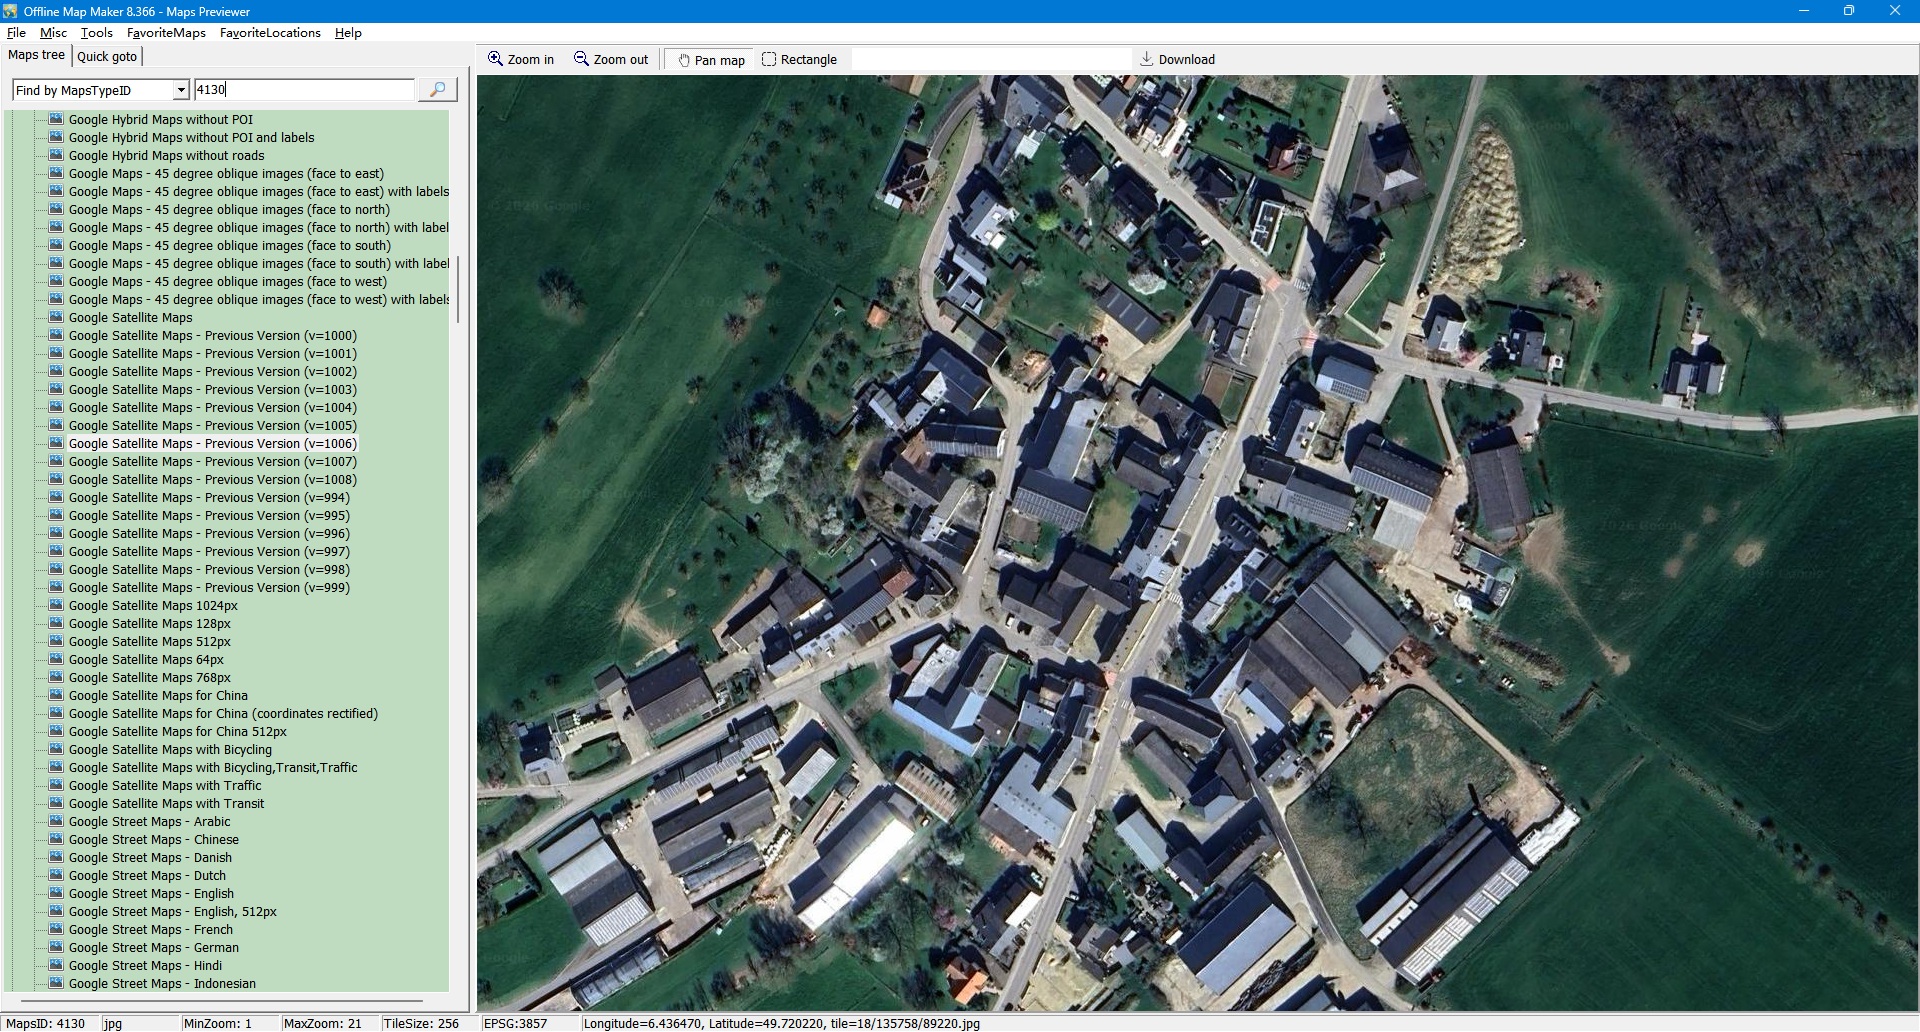Click the Zoom out magnifier icon

[581, 59]
